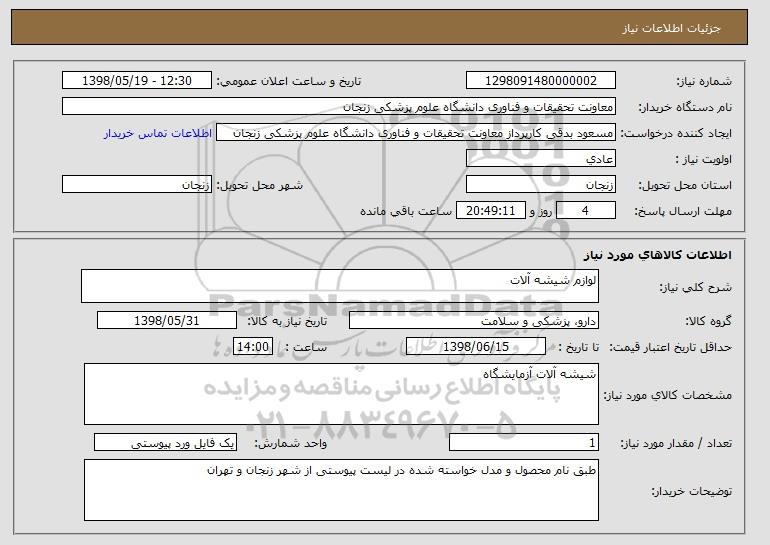
Task: Select the شهر محل تحویل field
Action: point(137,185)
